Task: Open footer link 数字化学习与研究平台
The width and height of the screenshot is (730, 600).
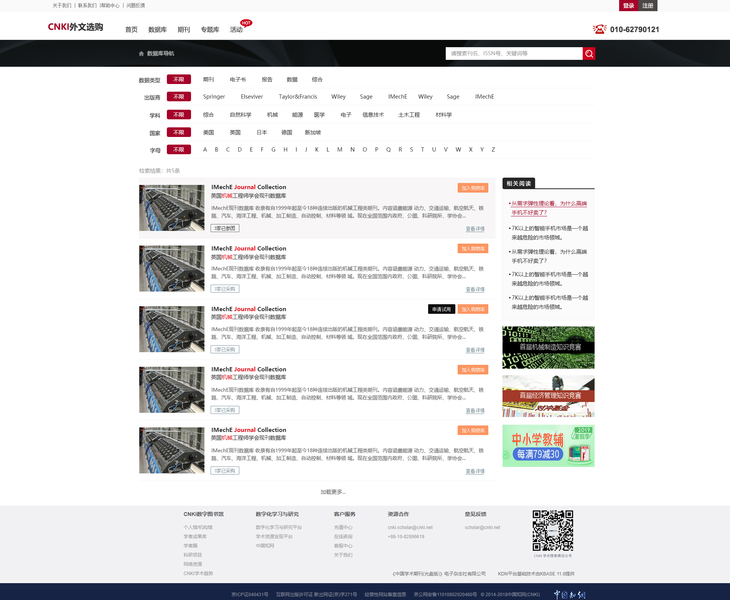Action: tap(279, 527)
